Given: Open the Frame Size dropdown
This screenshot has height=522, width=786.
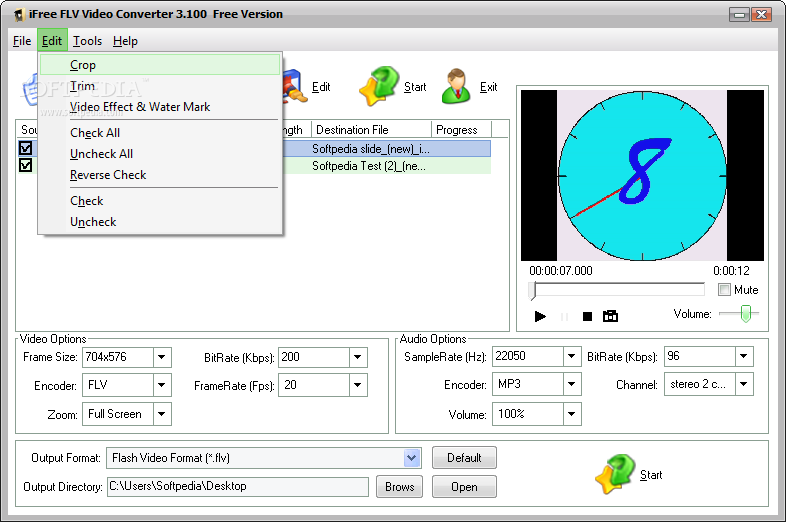Looking at the screenshot, I should [x=161, y=357].
